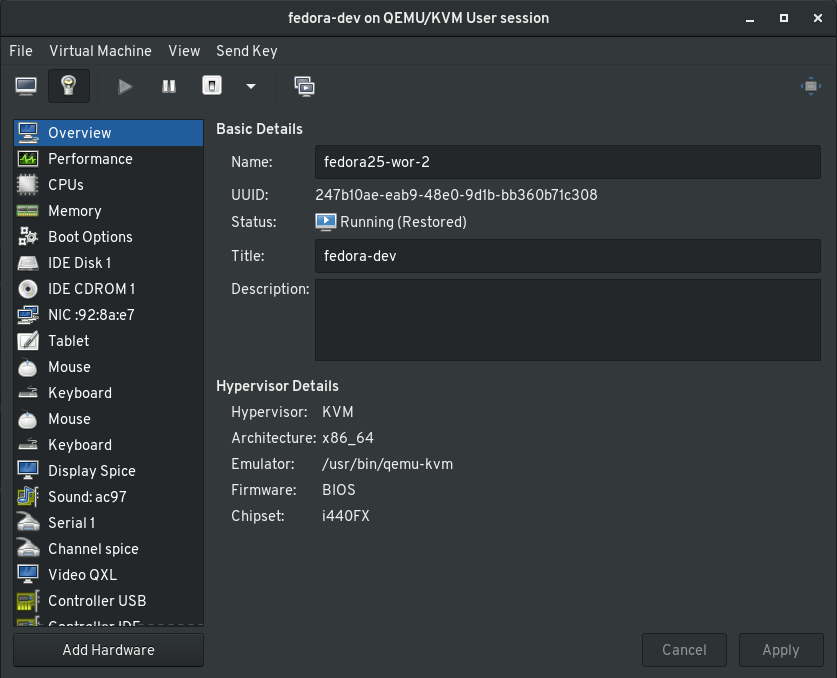Shut down the virtual machine button
This screenshot has width=837, height=678.
[212, 86]
